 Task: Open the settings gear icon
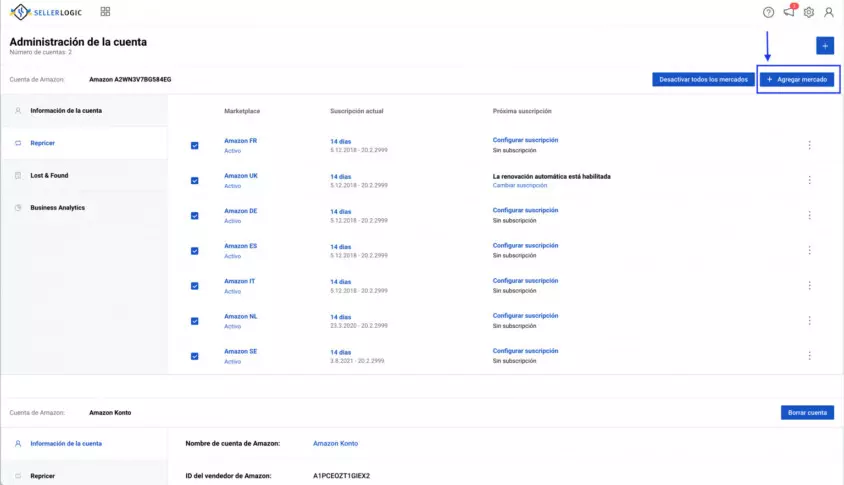pos(808,12)
